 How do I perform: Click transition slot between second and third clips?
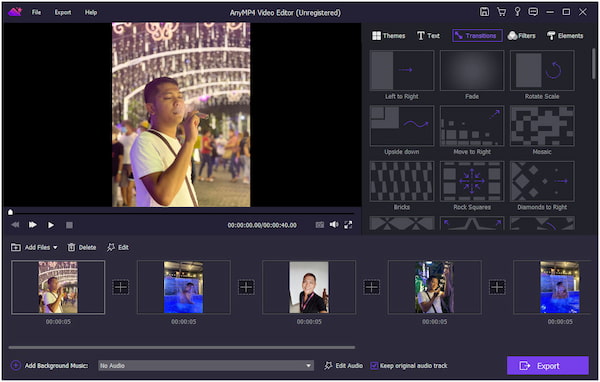pos(246,287)
